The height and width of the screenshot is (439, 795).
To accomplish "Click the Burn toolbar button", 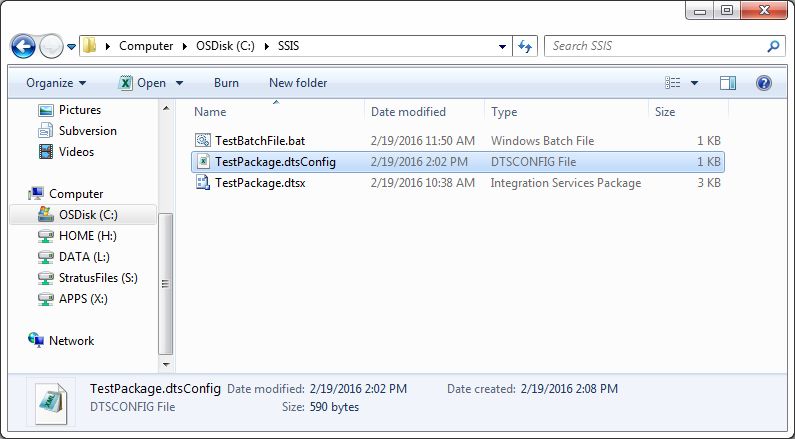I will pyautogui.click(x=226, y=83).
